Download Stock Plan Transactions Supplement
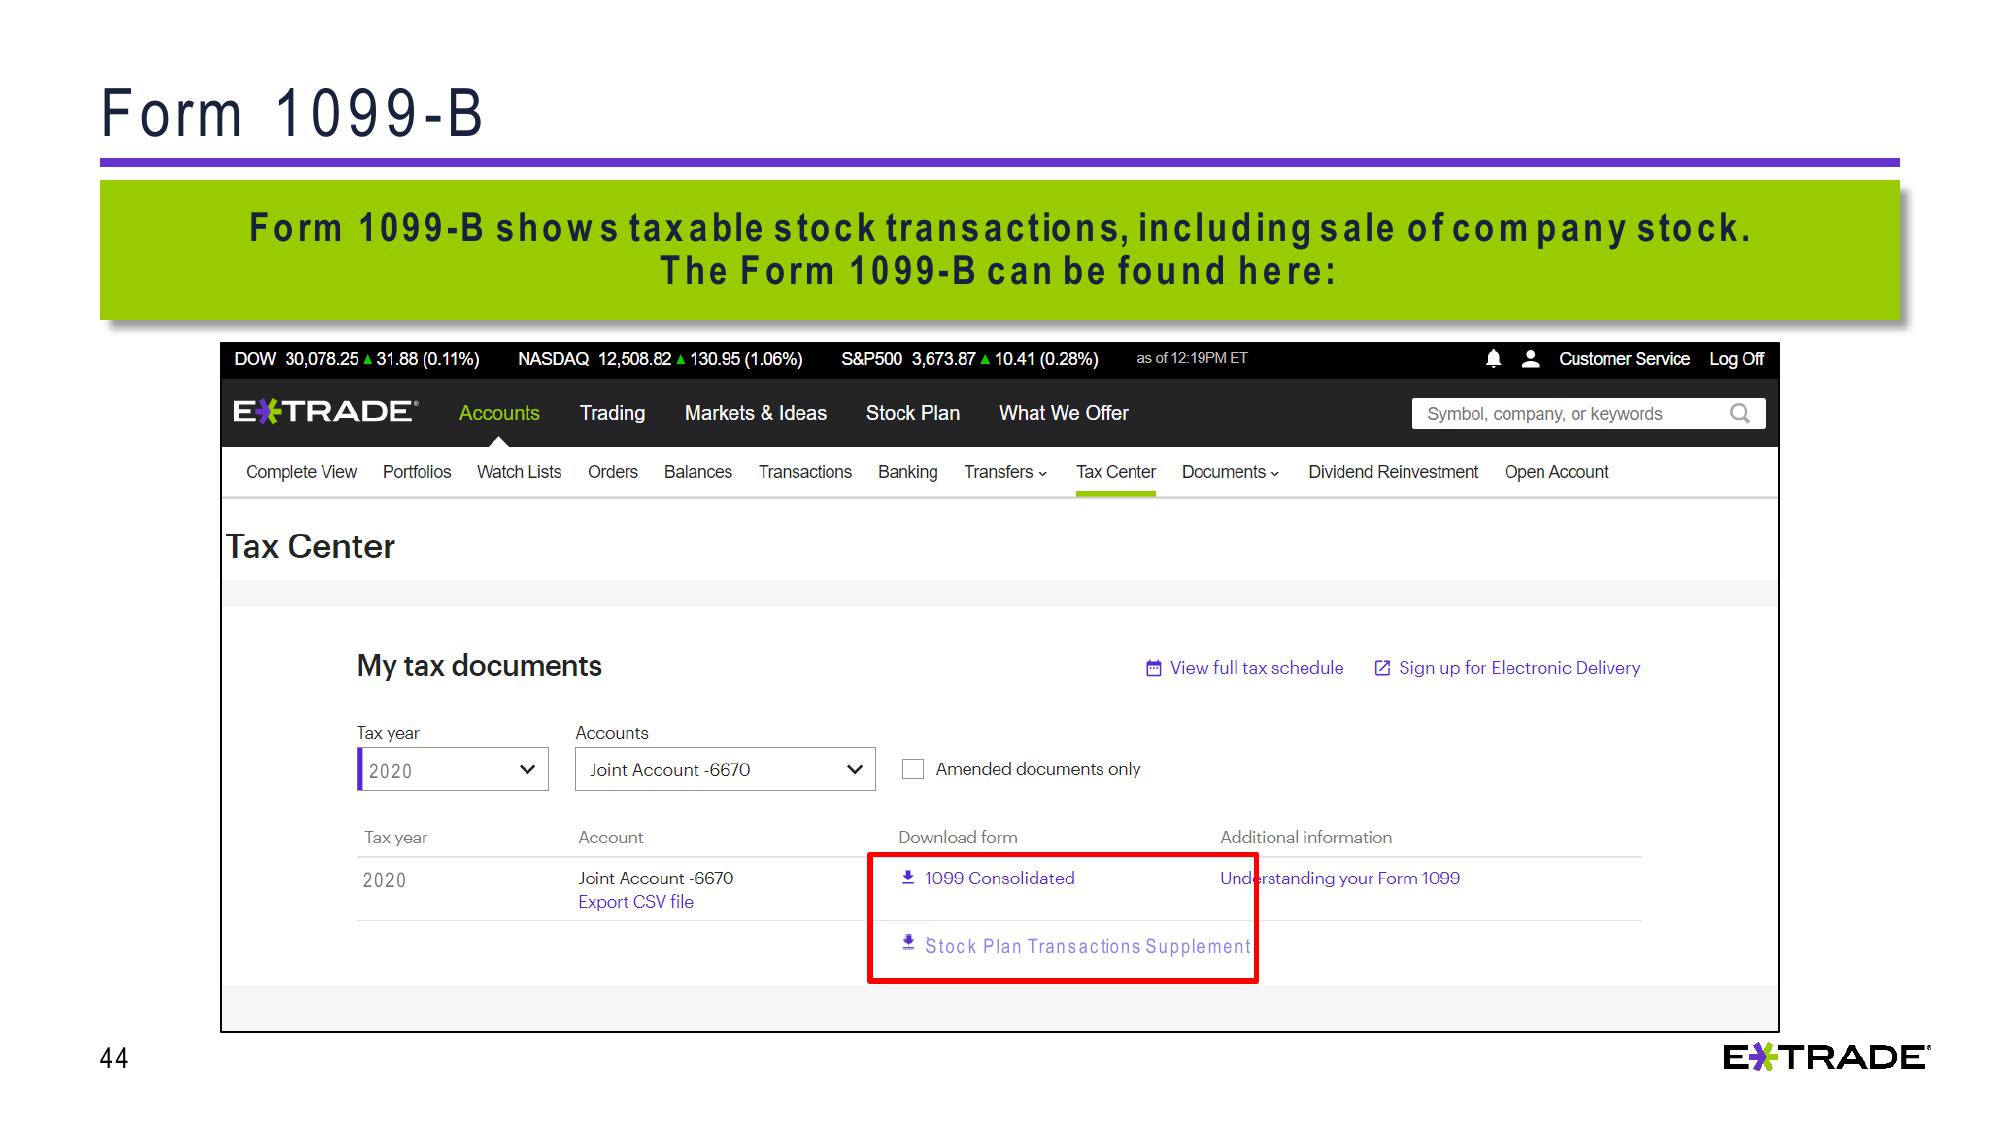 [x=1088, y=946]
